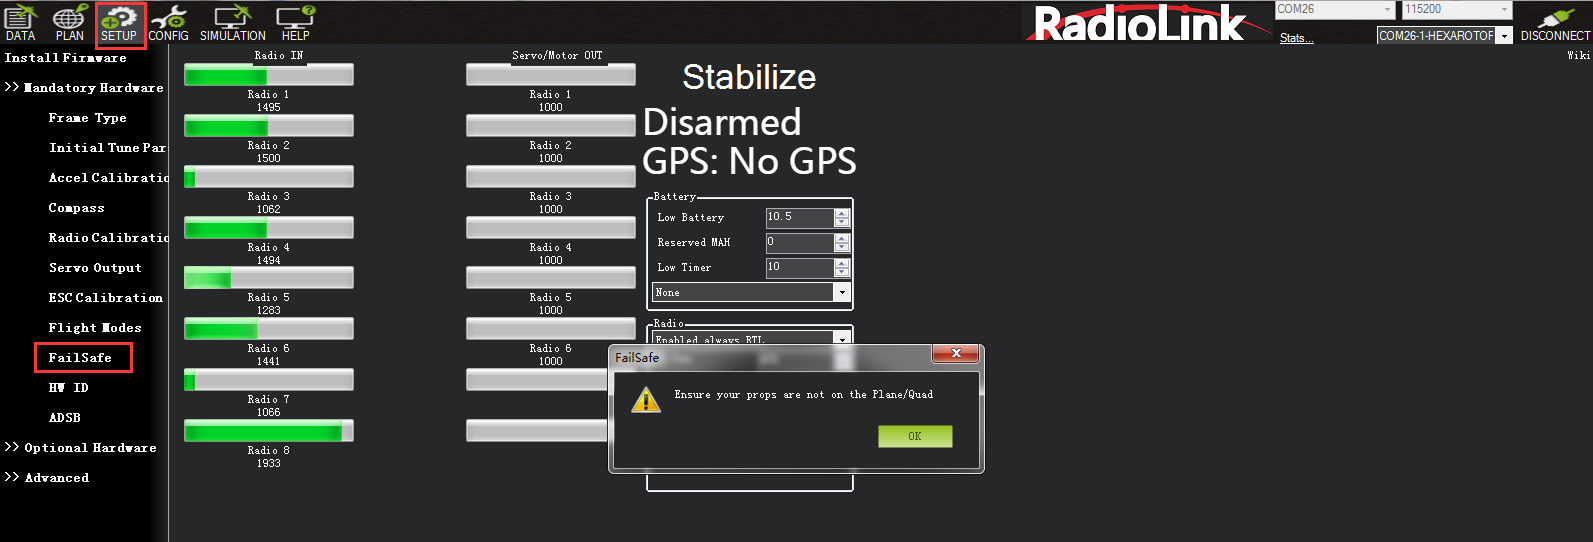1593x542 pixels.
Task: Select the SETUP gear icon
Action: point(119,23)
